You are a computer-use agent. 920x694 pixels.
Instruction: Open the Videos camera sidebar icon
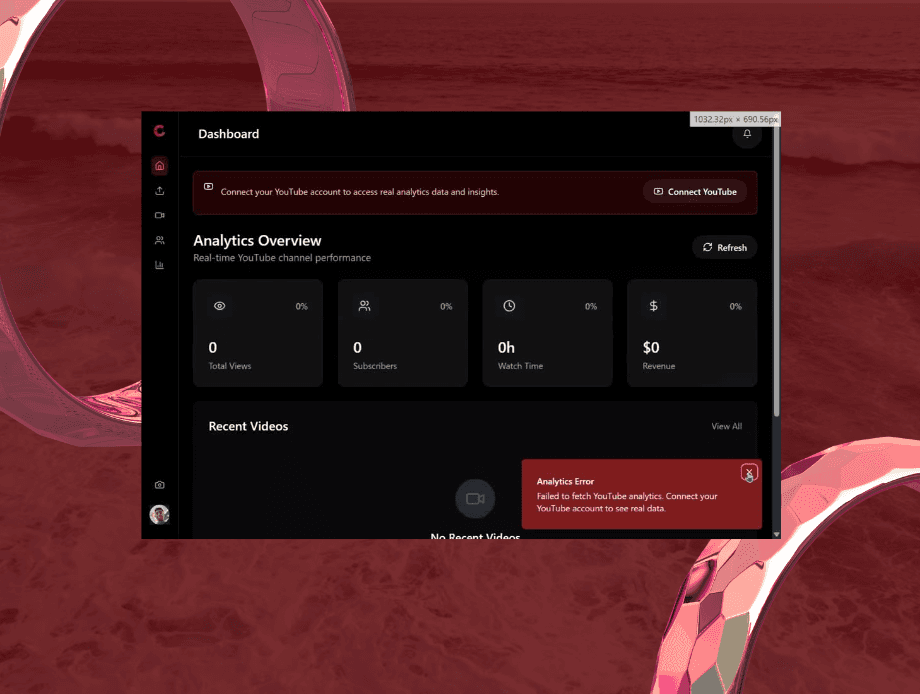[x=160, y=215]
